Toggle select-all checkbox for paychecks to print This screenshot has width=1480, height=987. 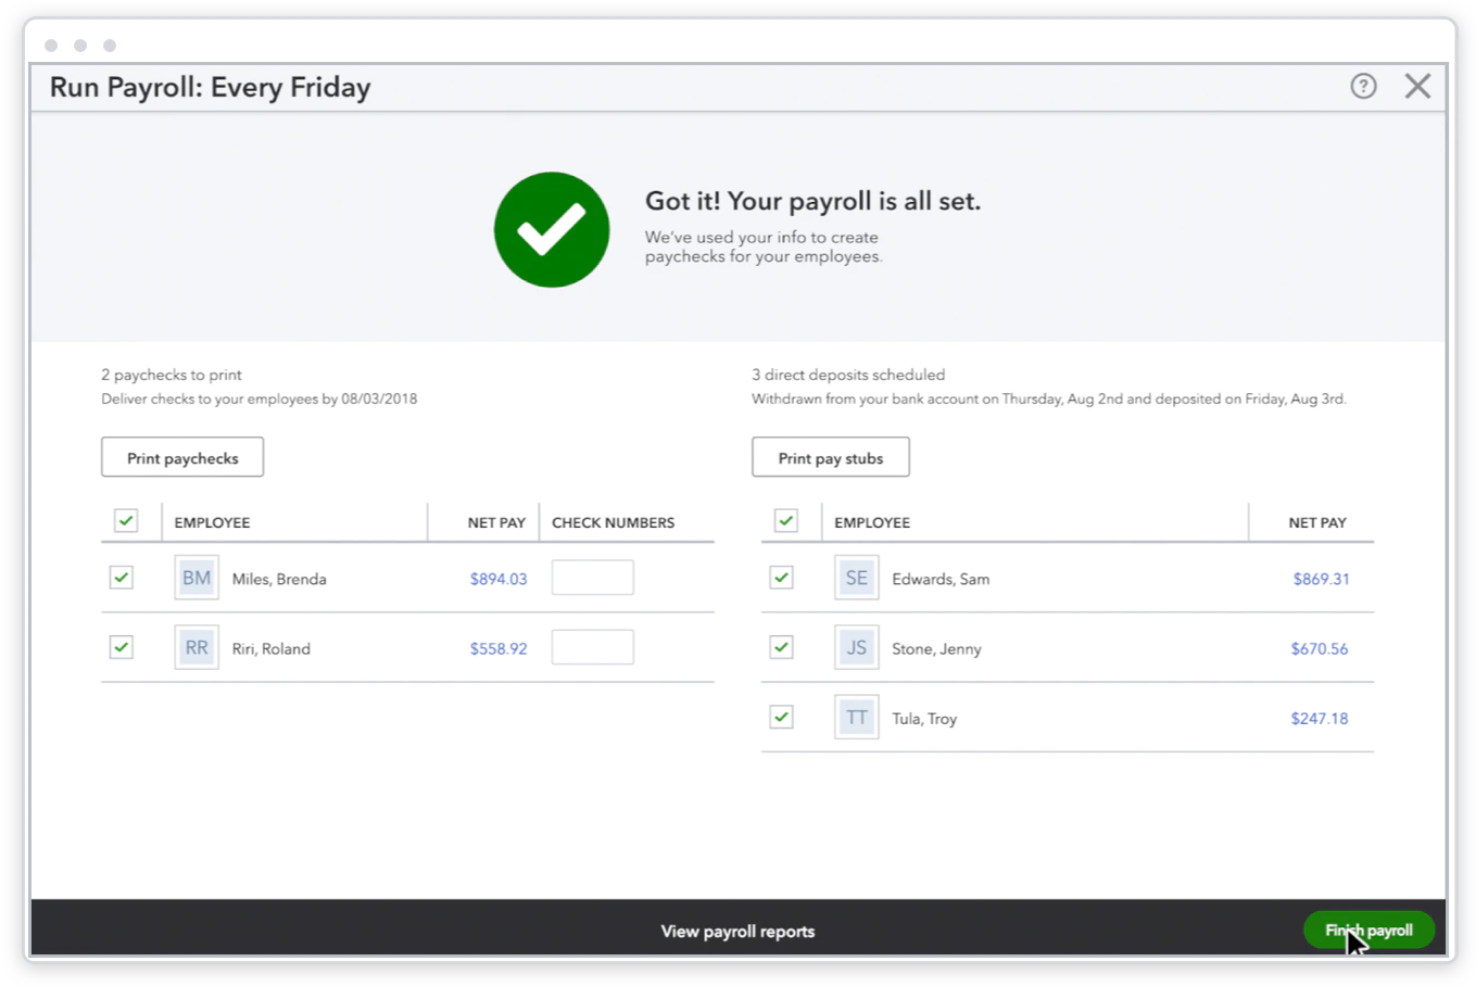click(x=126, y=521)
